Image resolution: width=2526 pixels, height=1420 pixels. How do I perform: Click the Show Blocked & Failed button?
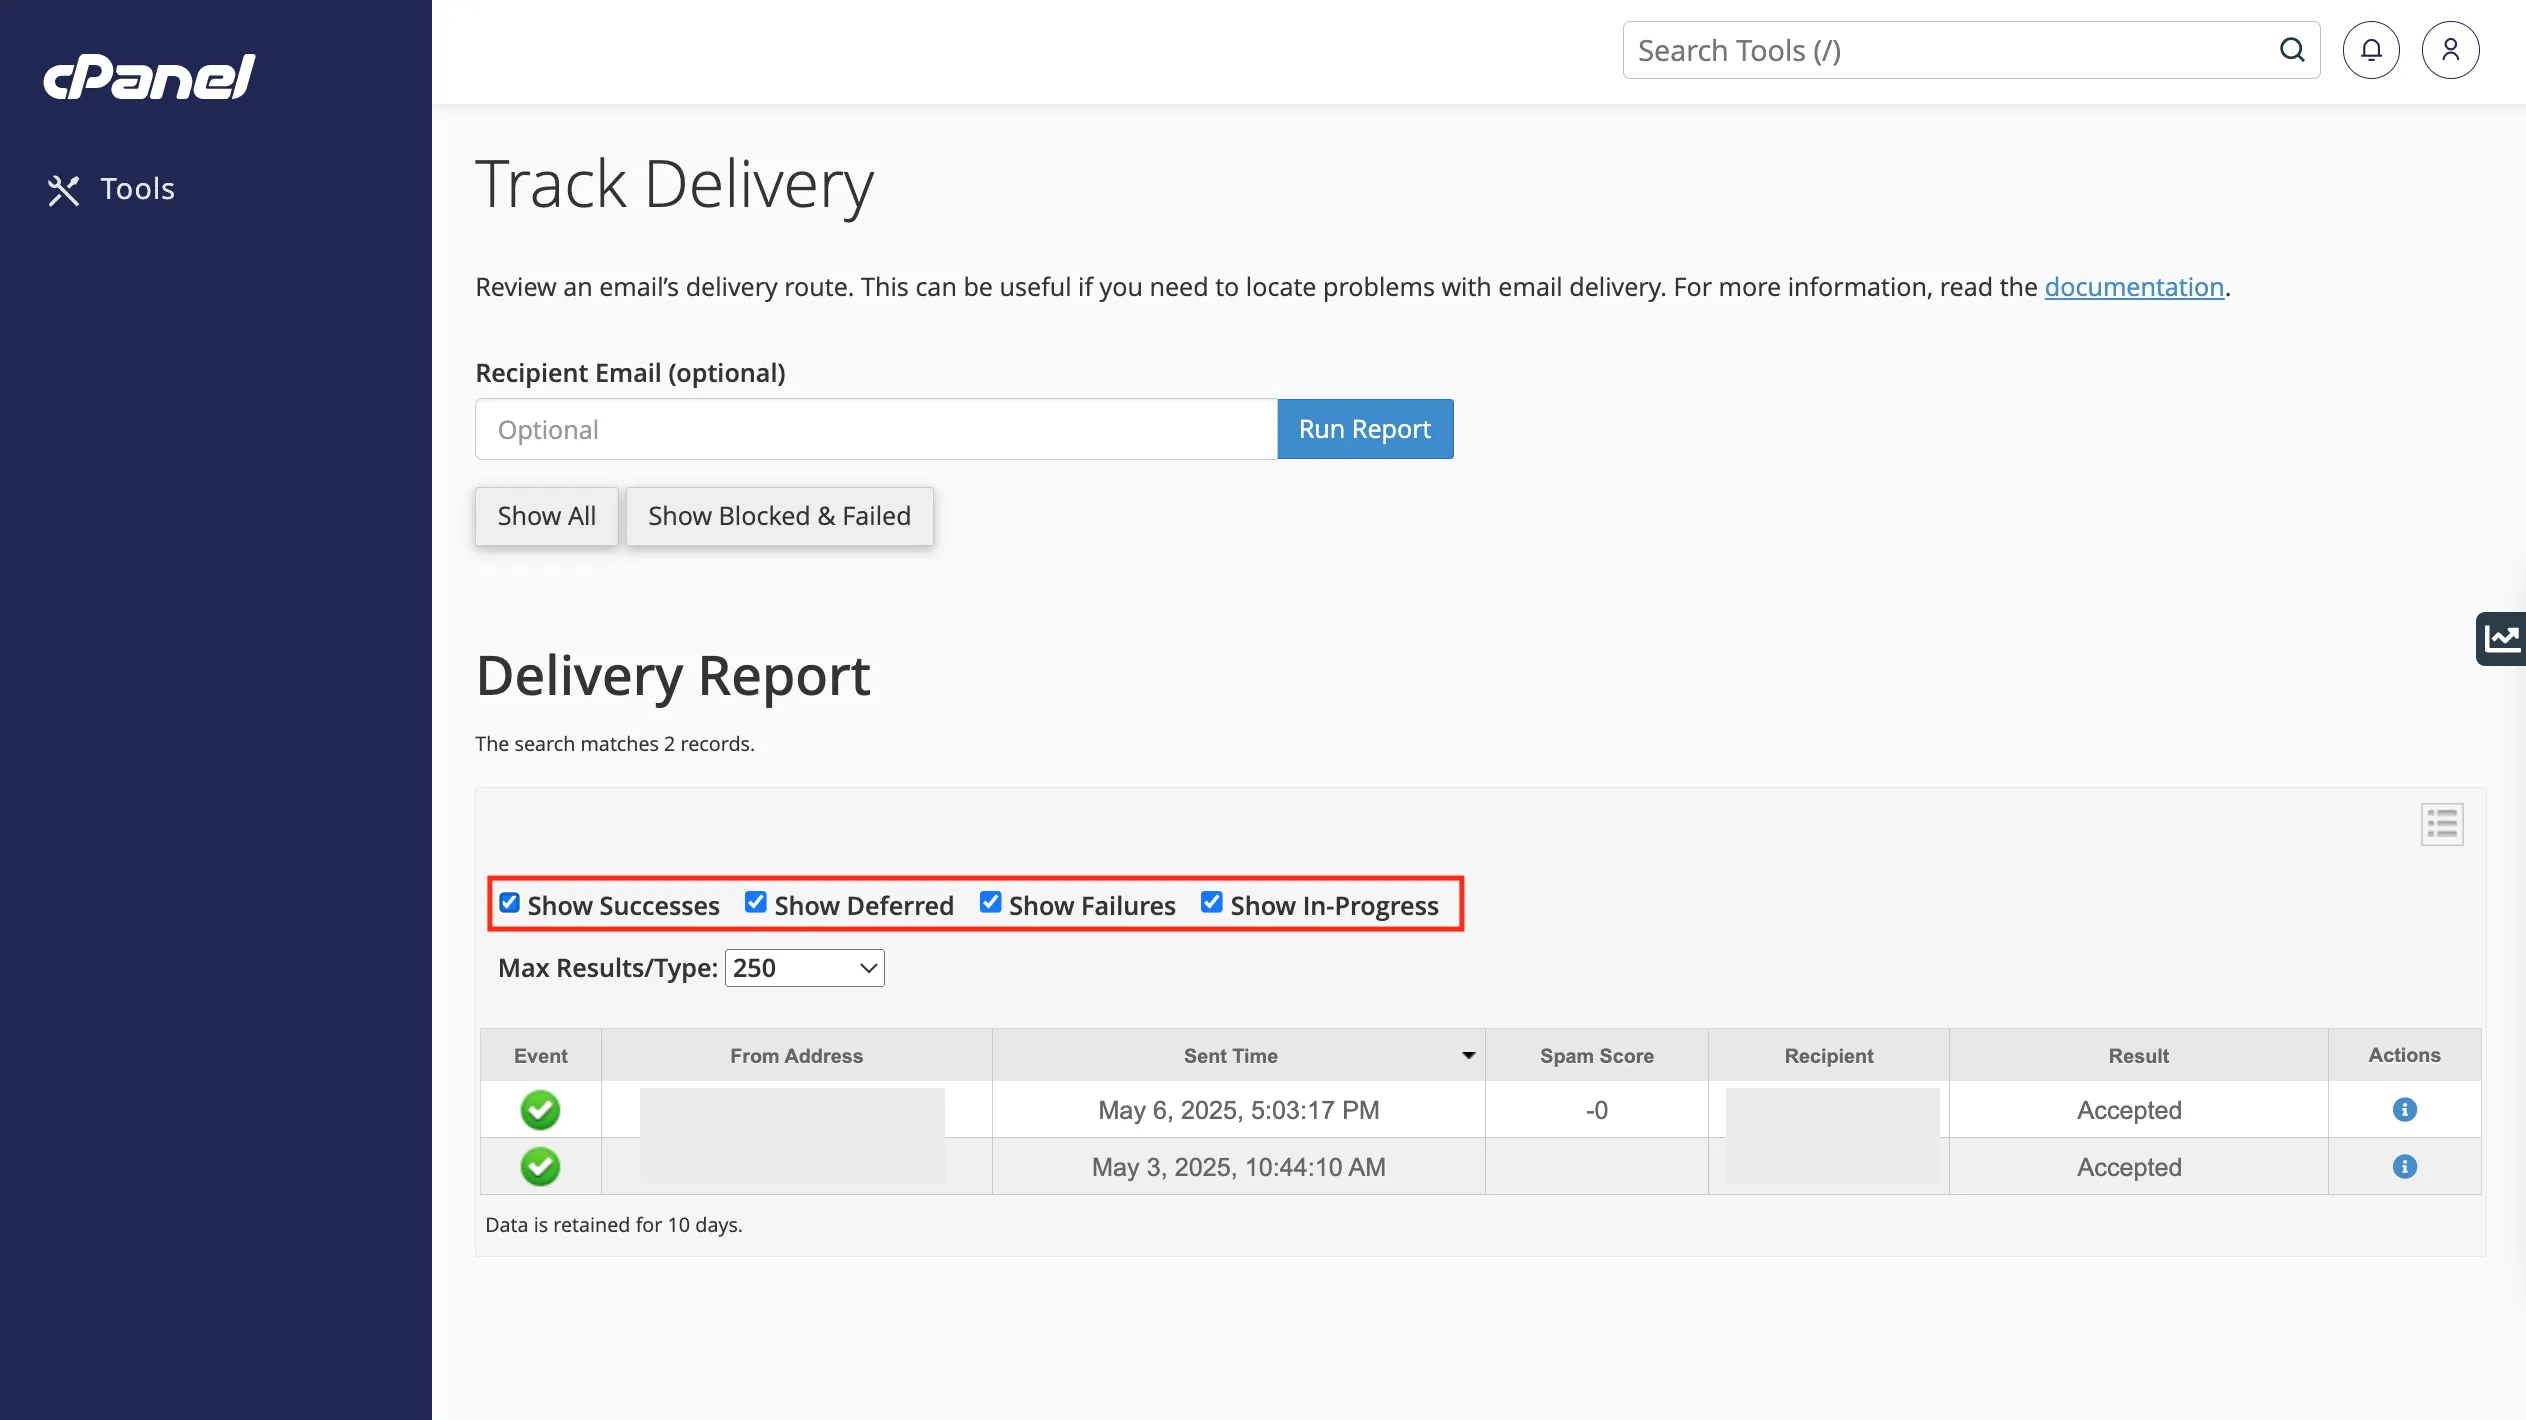point(779,516)
